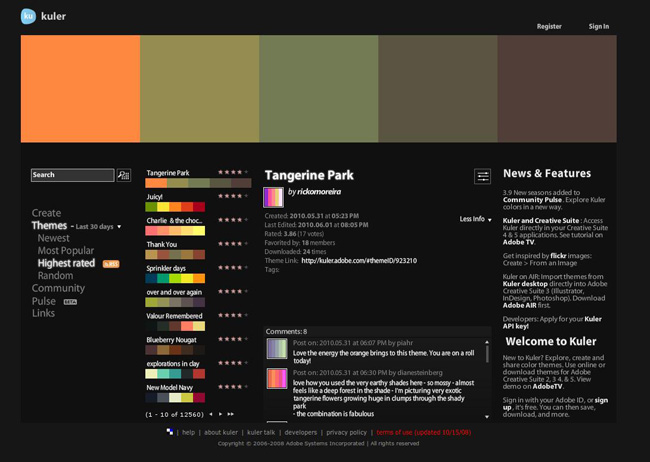Click the Pulse beta badge
The height and width of the screenshot is (462, 650).
[70, 302]
